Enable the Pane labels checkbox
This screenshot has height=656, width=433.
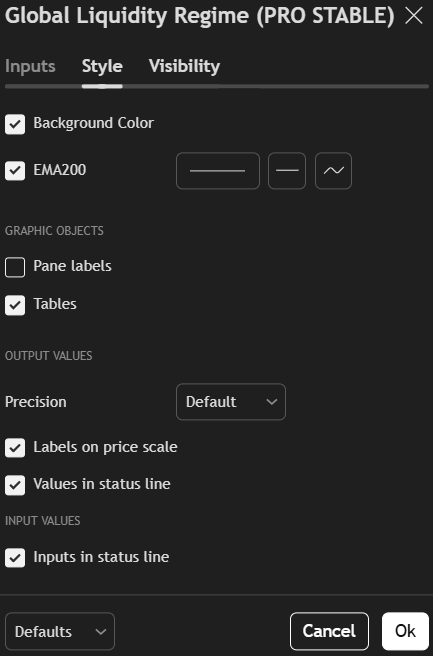[x=15, y=267]
